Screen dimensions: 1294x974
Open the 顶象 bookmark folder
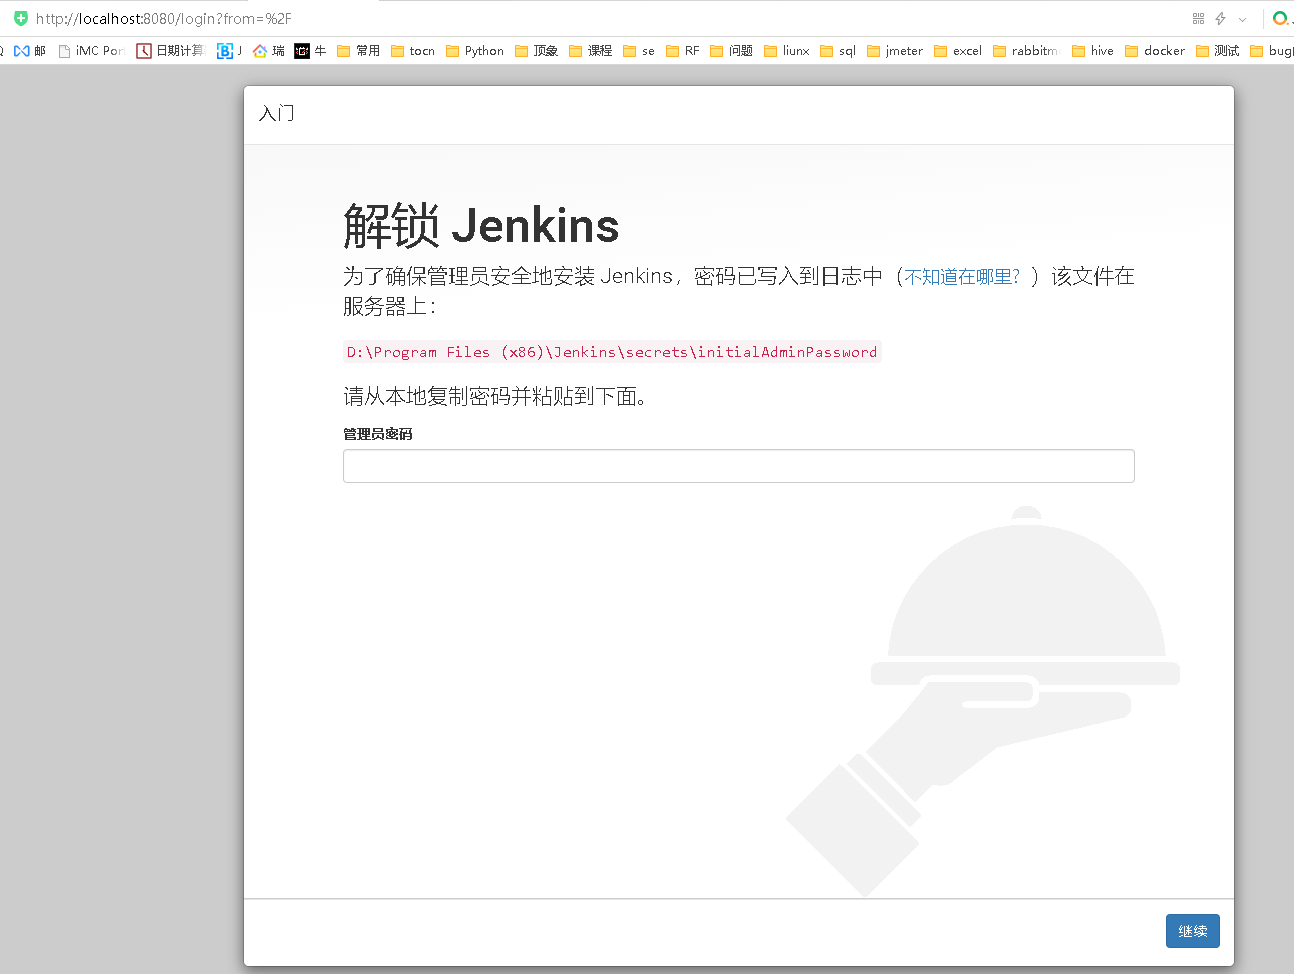coord(536,51)
